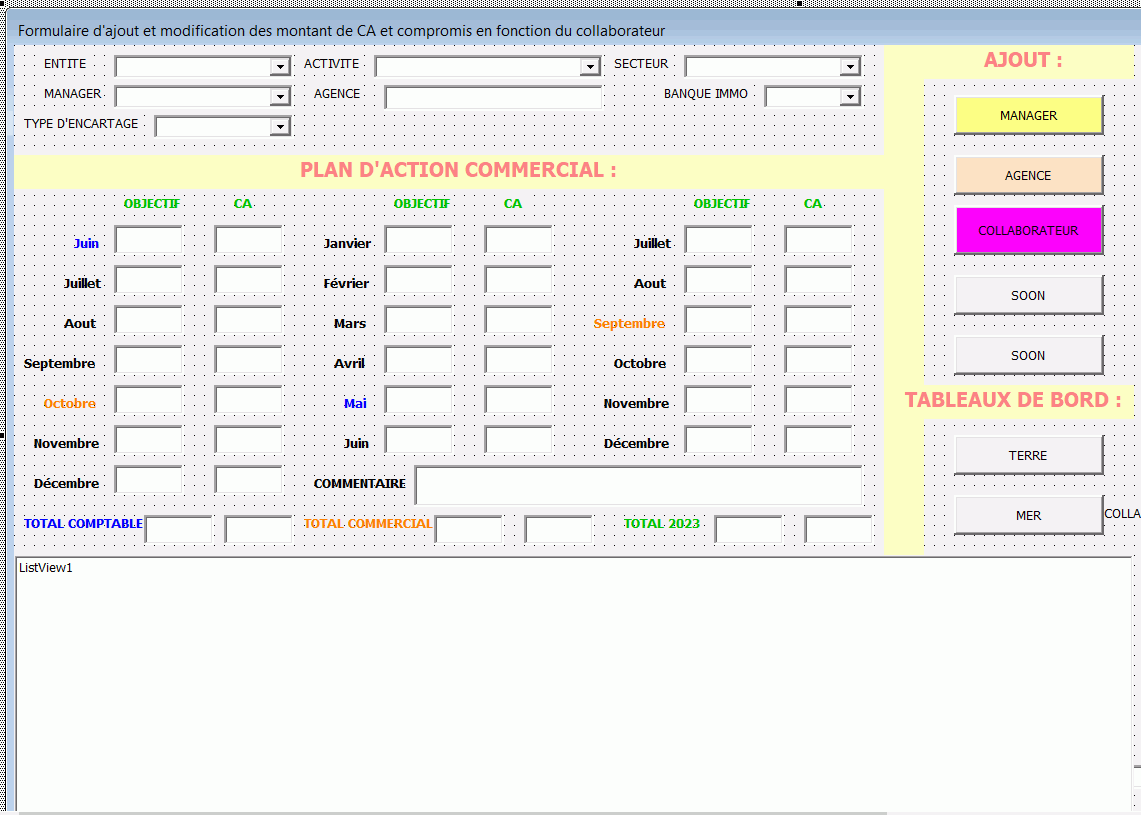Viewport: 1141px width, 815px height.
Task: Click the partially visible COLLA label
Action: pyautogui.click(x=1122, y=514)
